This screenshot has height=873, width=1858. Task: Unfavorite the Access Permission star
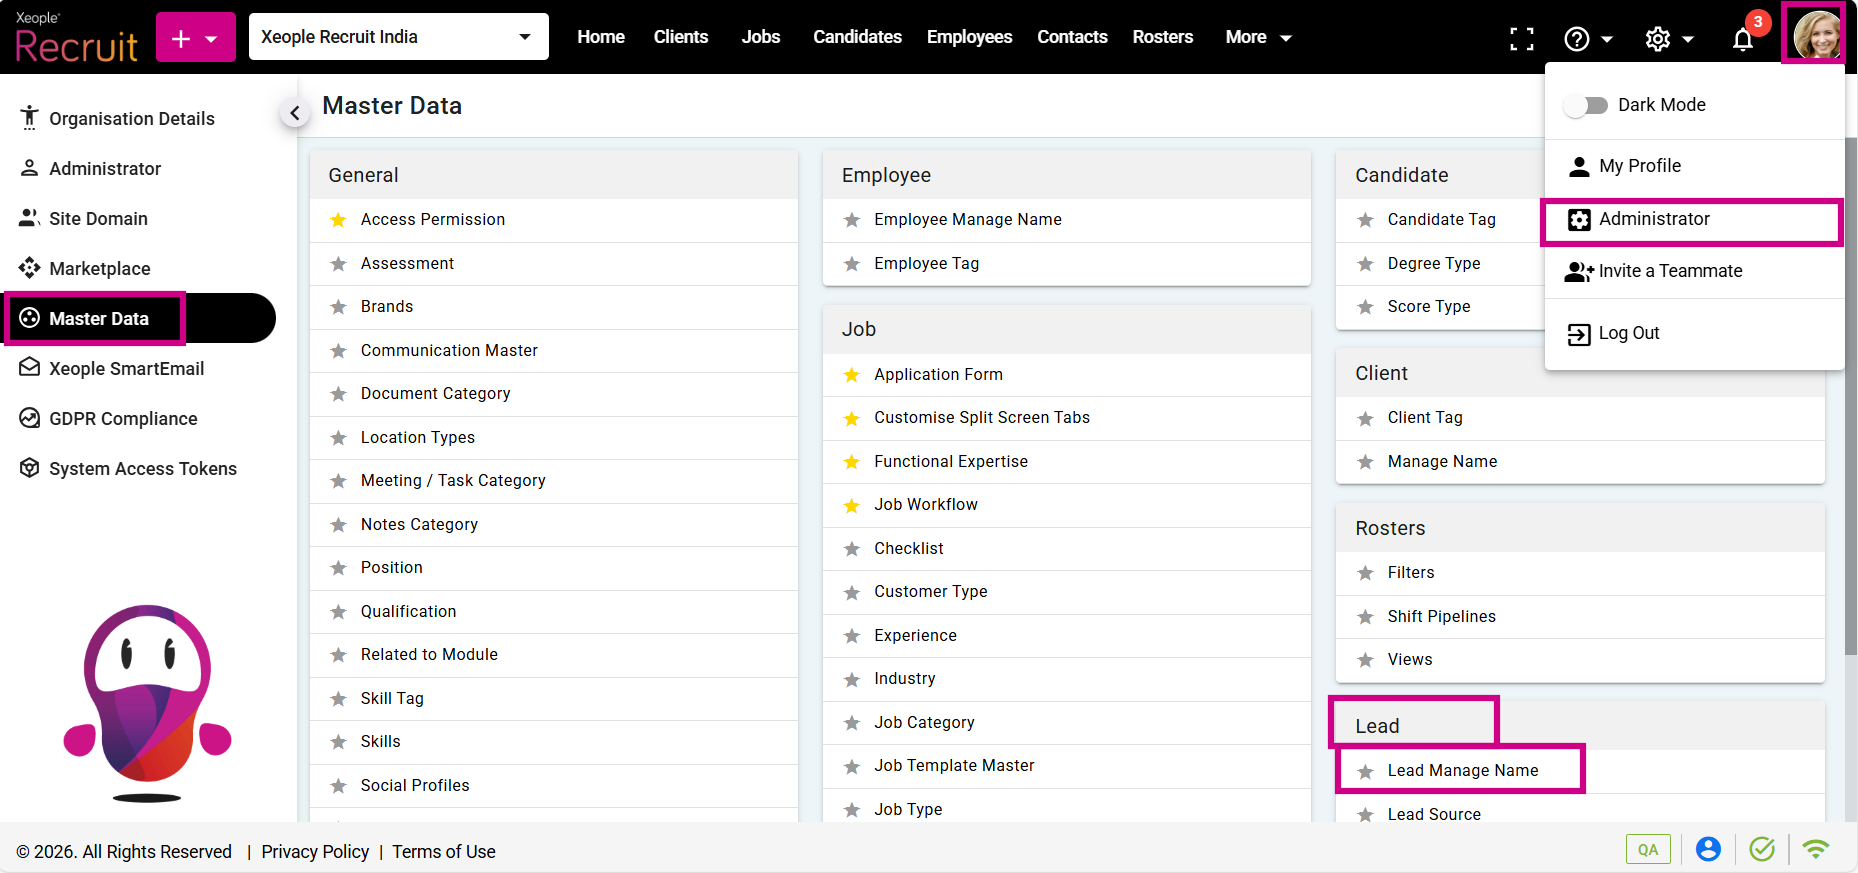click(x=339, y=220)
